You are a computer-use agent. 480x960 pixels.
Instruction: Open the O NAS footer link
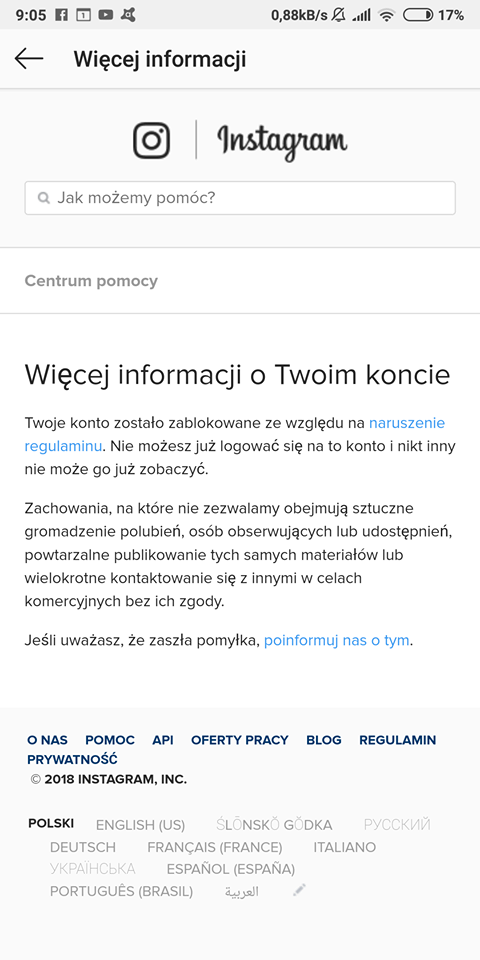point(47,740)
